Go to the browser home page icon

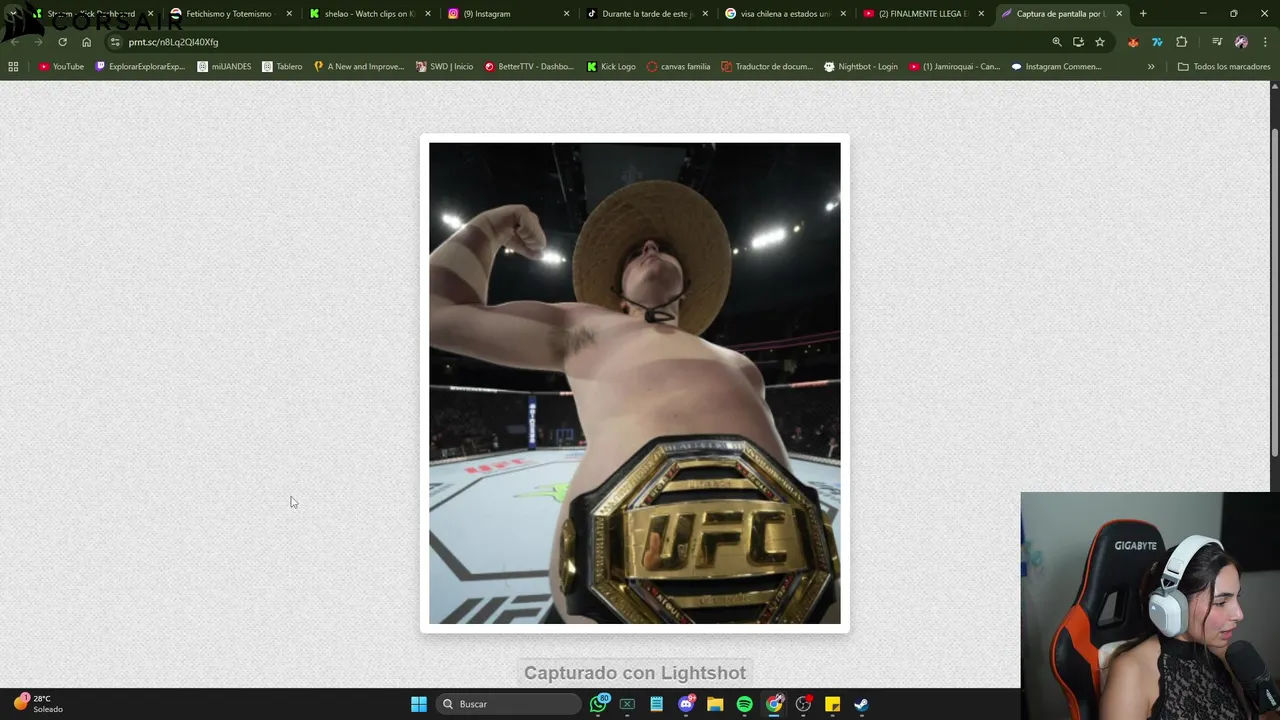click(86, 42)
